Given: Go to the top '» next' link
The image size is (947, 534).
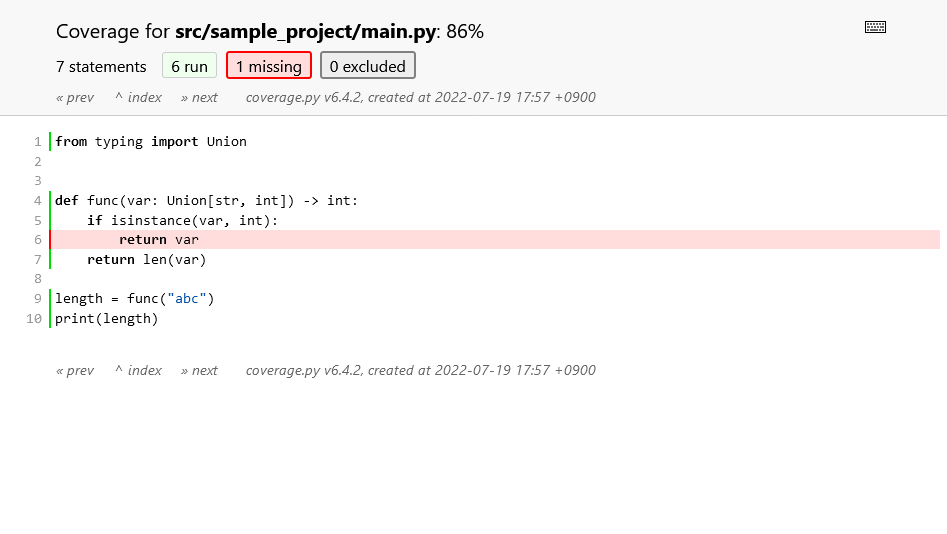Looking at the screenshot, I should pyautogui.click(x=199, y=97).
